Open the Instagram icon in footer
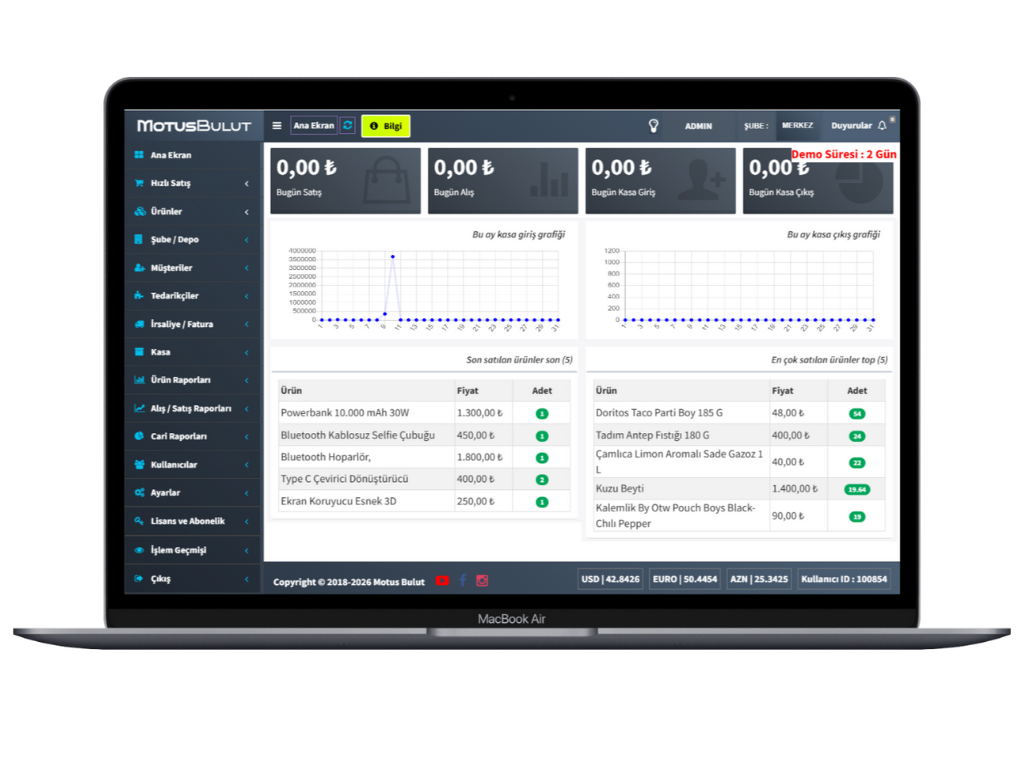1024x768 pixels. point(482,581)
